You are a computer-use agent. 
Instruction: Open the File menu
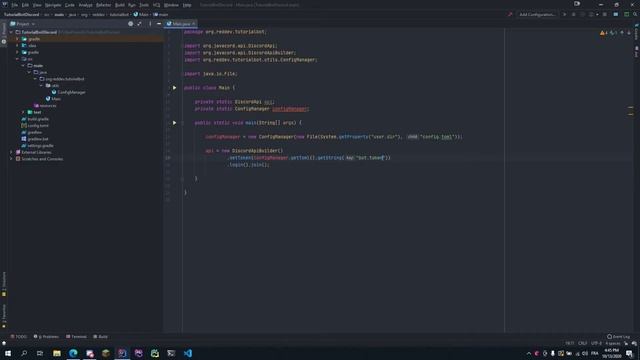point(15,5)
